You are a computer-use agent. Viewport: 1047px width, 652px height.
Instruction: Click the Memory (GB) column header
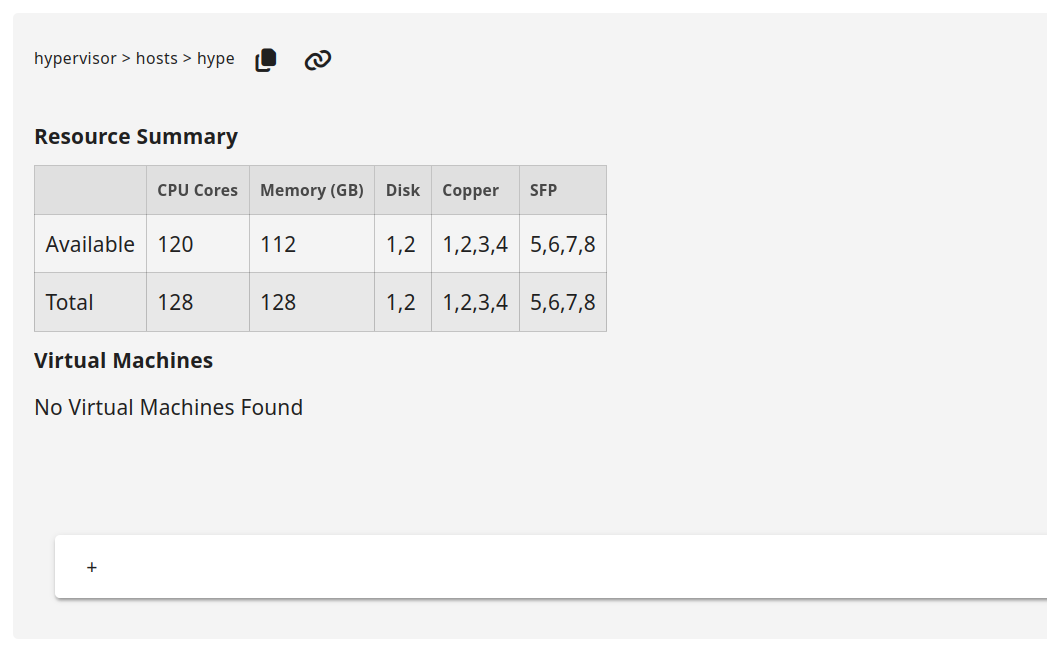coord(311,190)
